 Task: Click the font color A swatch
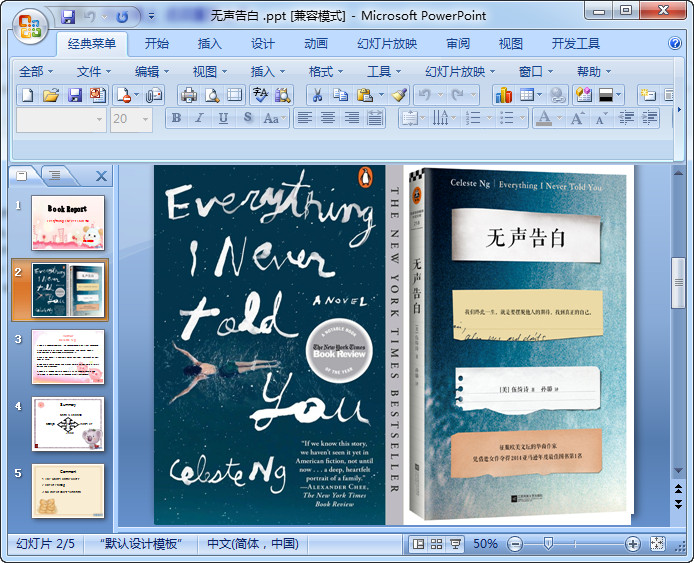pos(544,118)
